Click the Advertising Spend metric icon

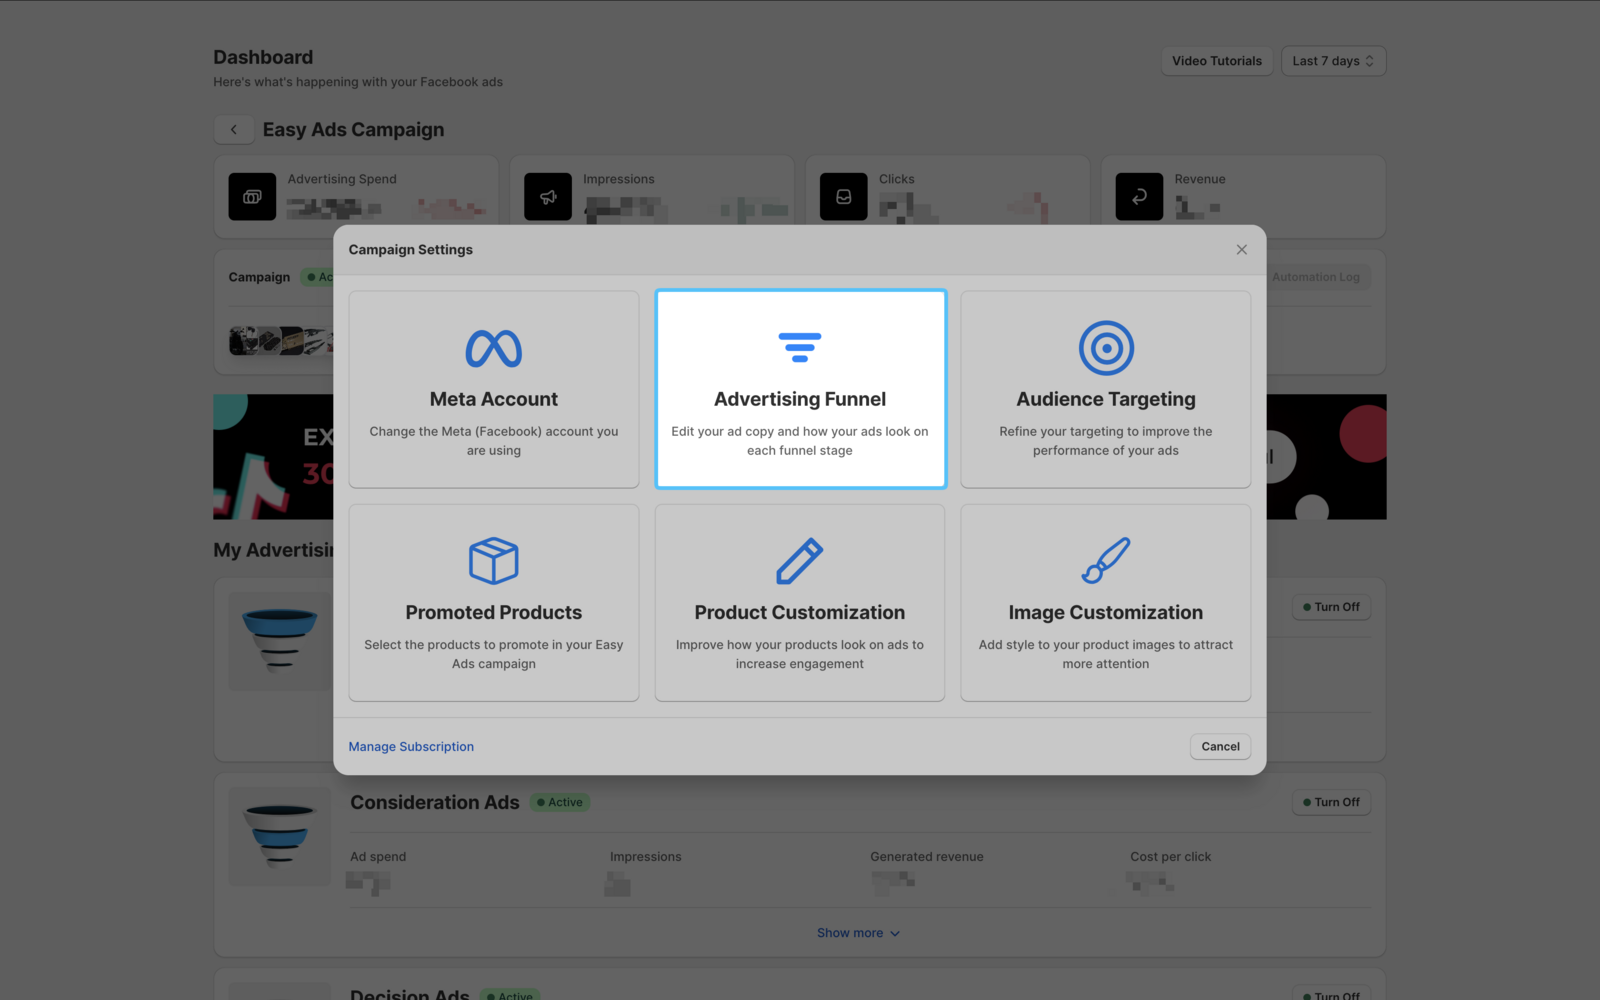point(251,197)
